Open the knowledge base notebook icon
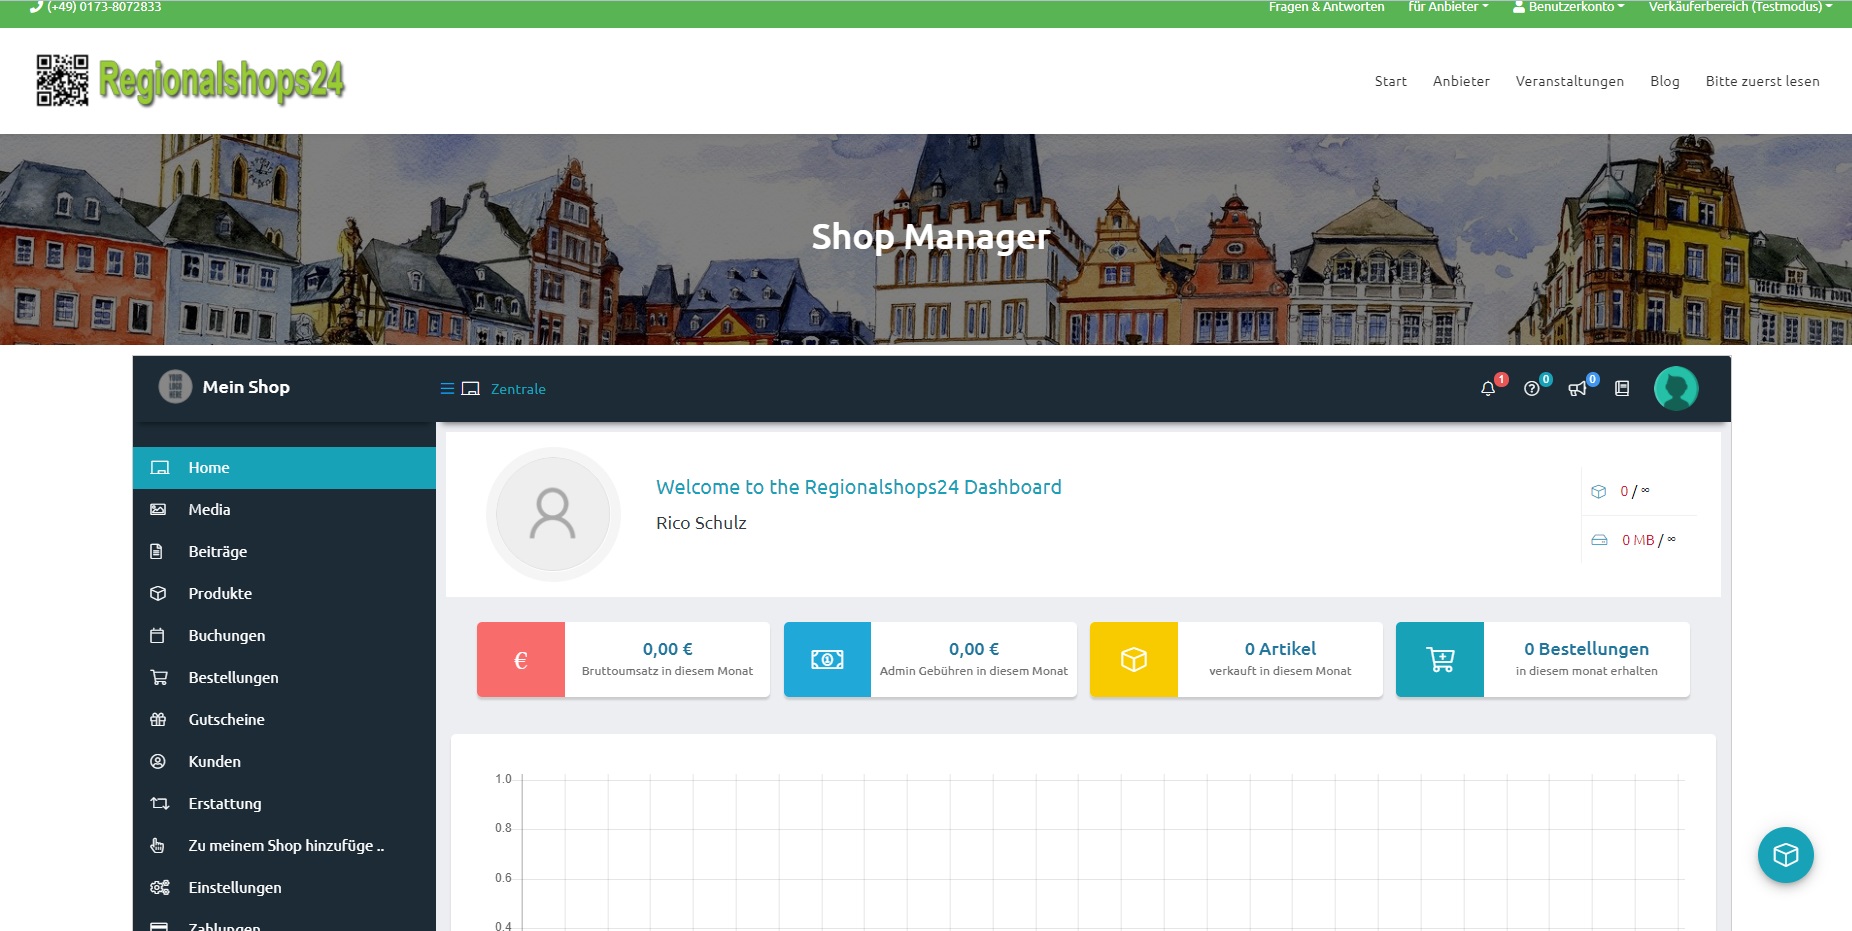The image size is (1852, 931). point(1622,388)
